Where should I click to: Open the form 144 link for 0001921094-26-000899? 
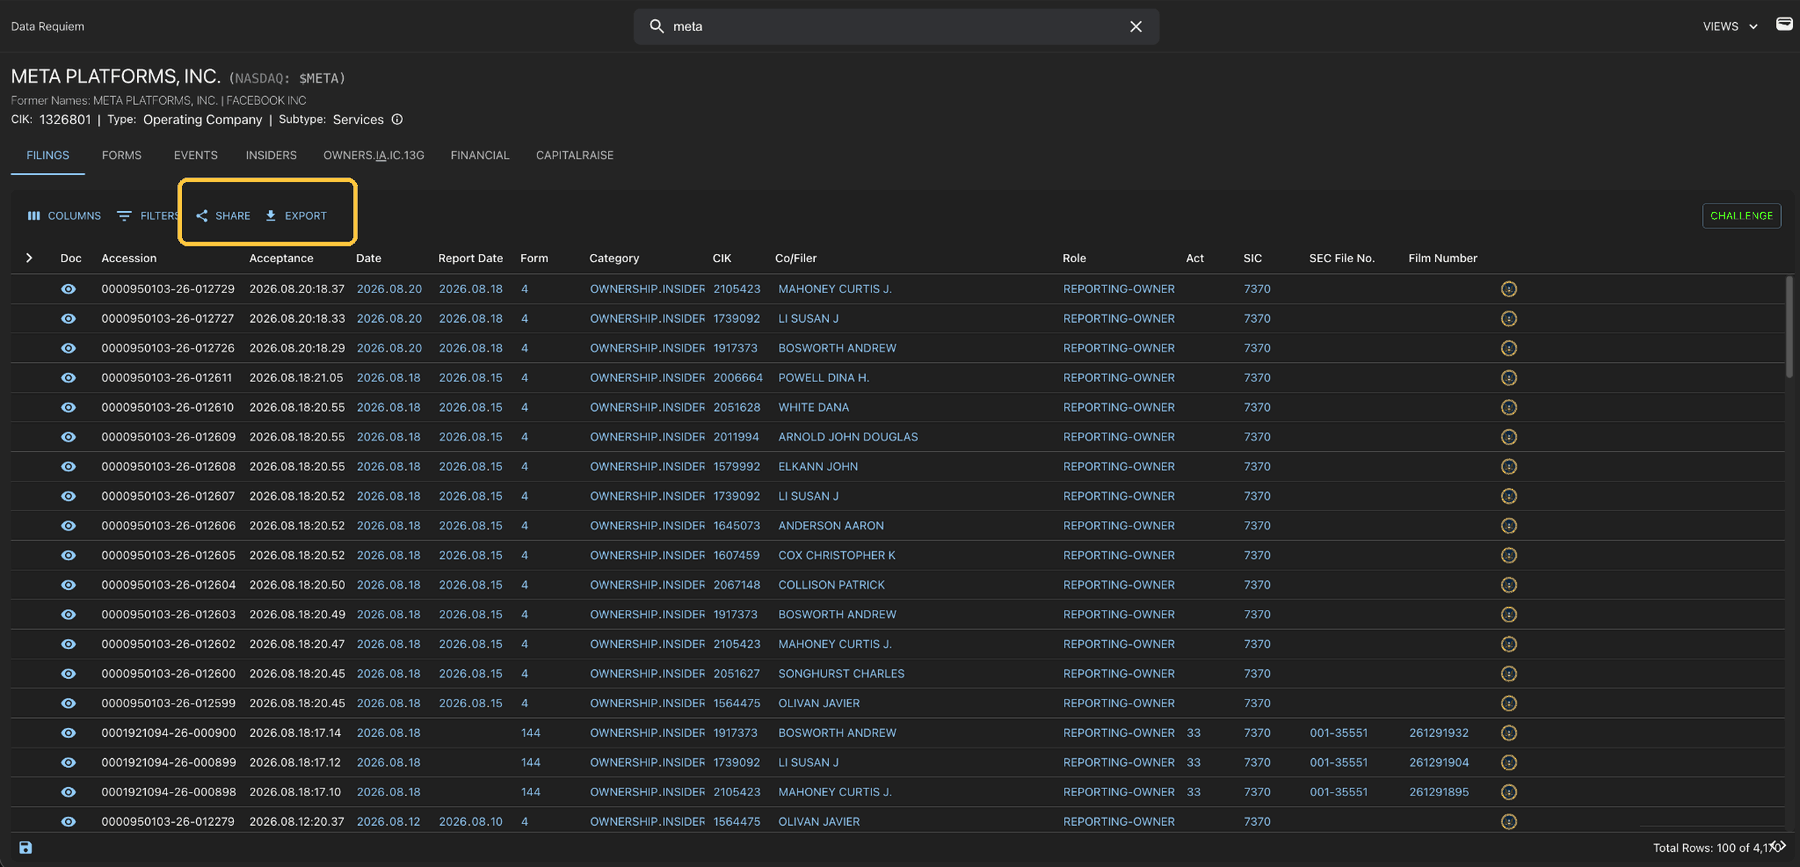click(x=531, y=763)
